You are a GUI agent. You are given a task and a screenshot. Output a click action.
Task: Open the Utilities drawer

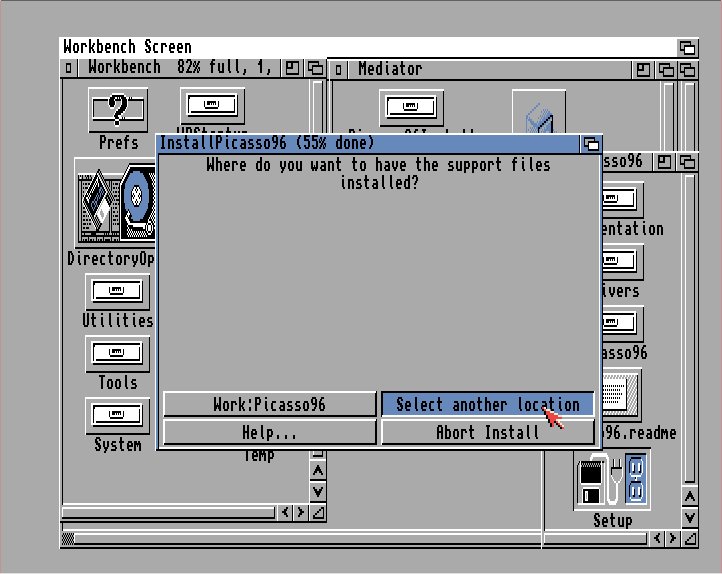[x=118, y=293]
